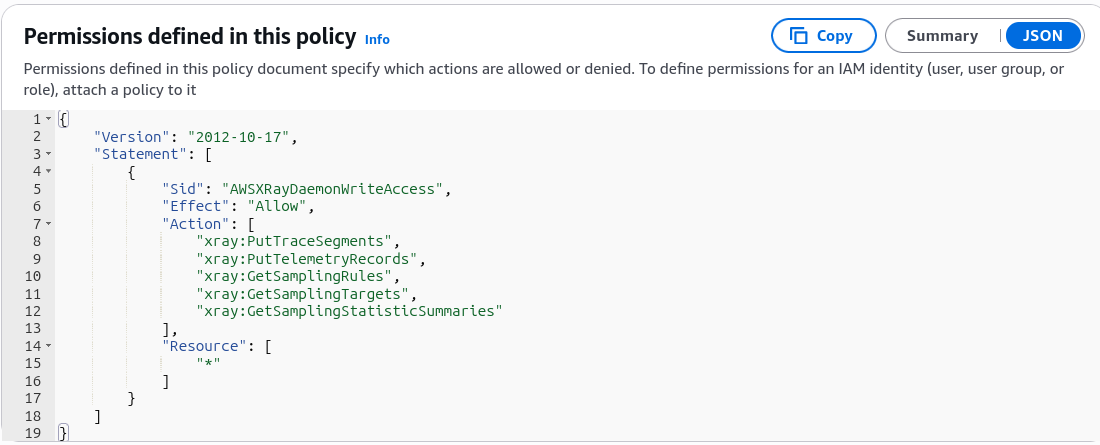Click the "*" resource value

coord(209,364)
